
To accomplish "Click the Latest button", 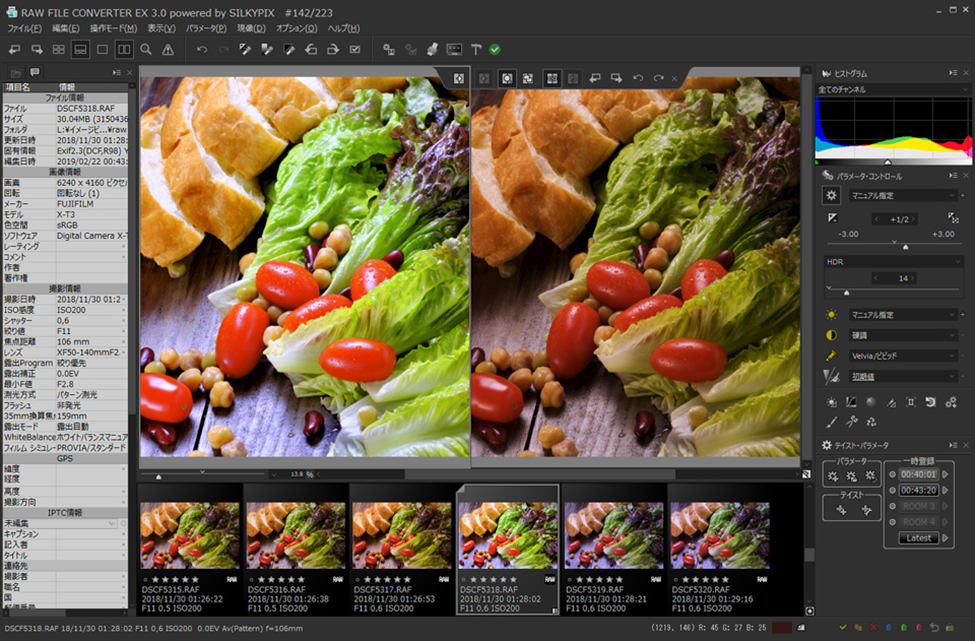I will tap(918, 538).
